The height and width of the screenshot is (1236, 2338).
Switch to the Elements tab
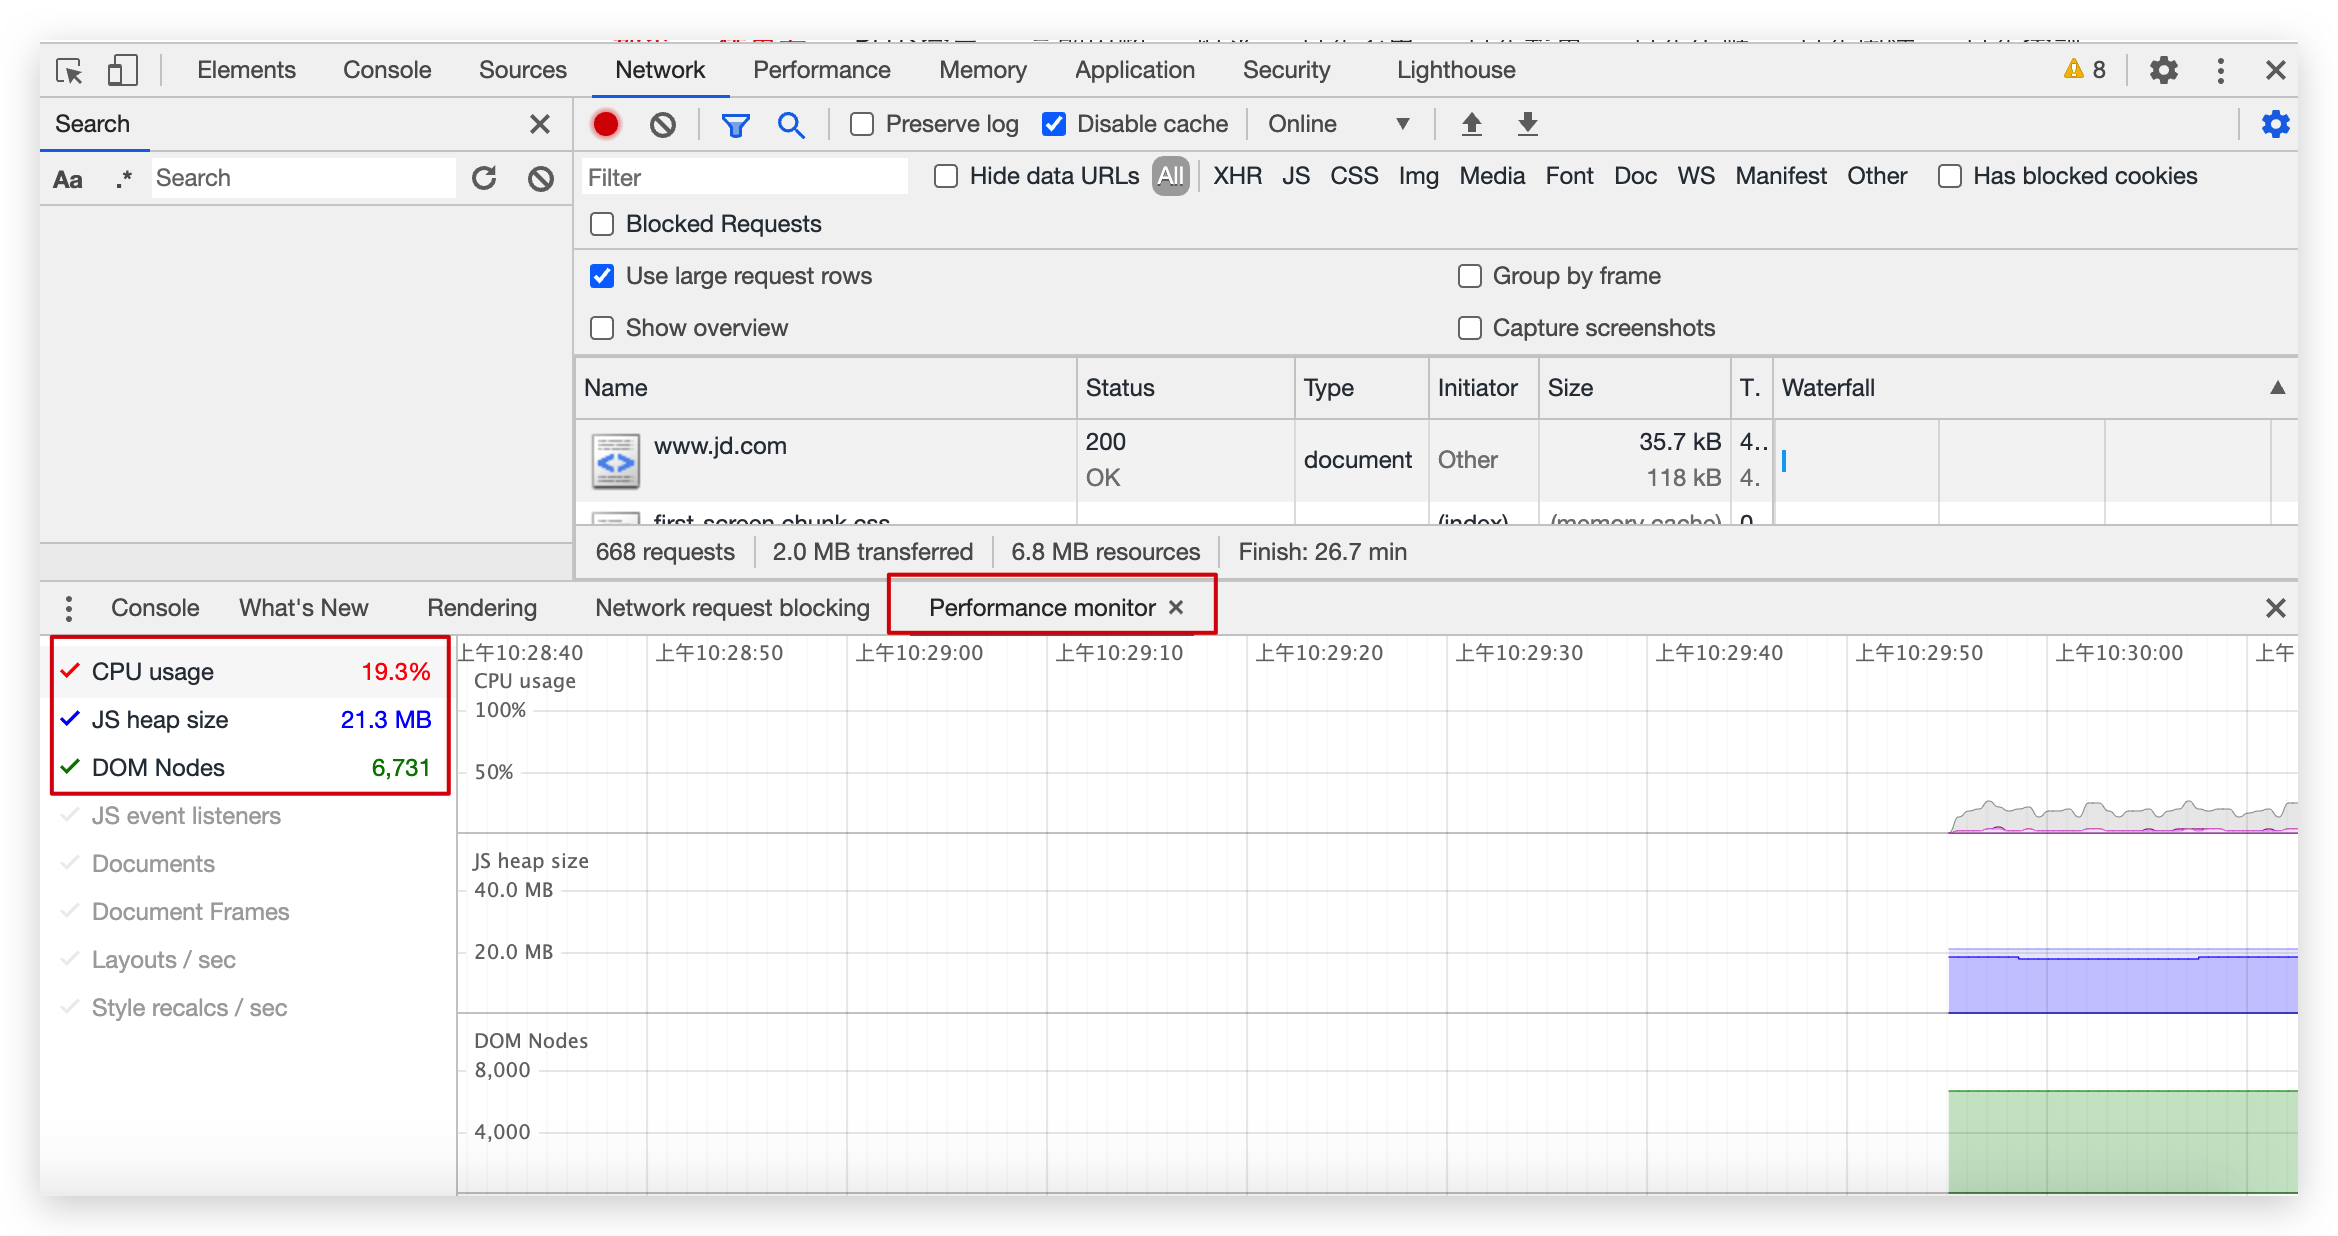(246, 70)
